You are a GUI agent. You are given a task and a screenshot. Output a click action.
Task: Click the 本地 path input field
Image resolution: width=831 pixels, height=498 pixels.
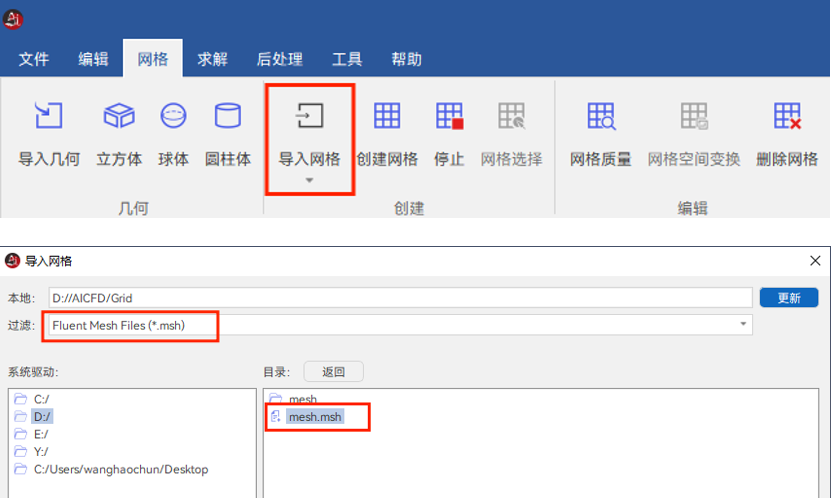coord(400,298)
